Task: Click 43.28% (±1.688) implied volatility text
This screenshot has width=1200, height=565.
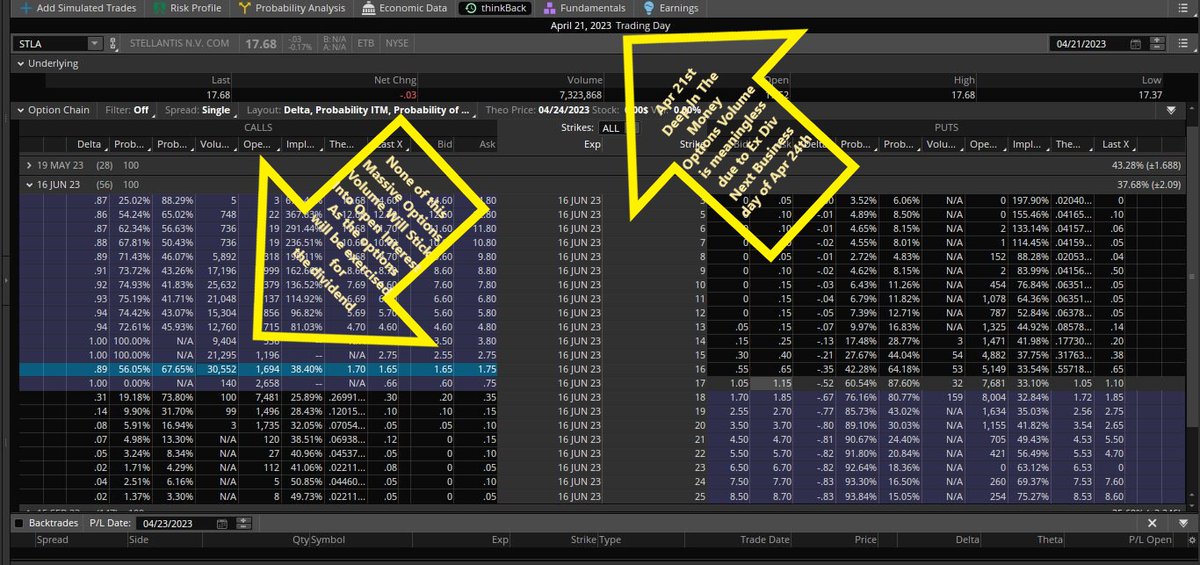Action: [1146, 164]
